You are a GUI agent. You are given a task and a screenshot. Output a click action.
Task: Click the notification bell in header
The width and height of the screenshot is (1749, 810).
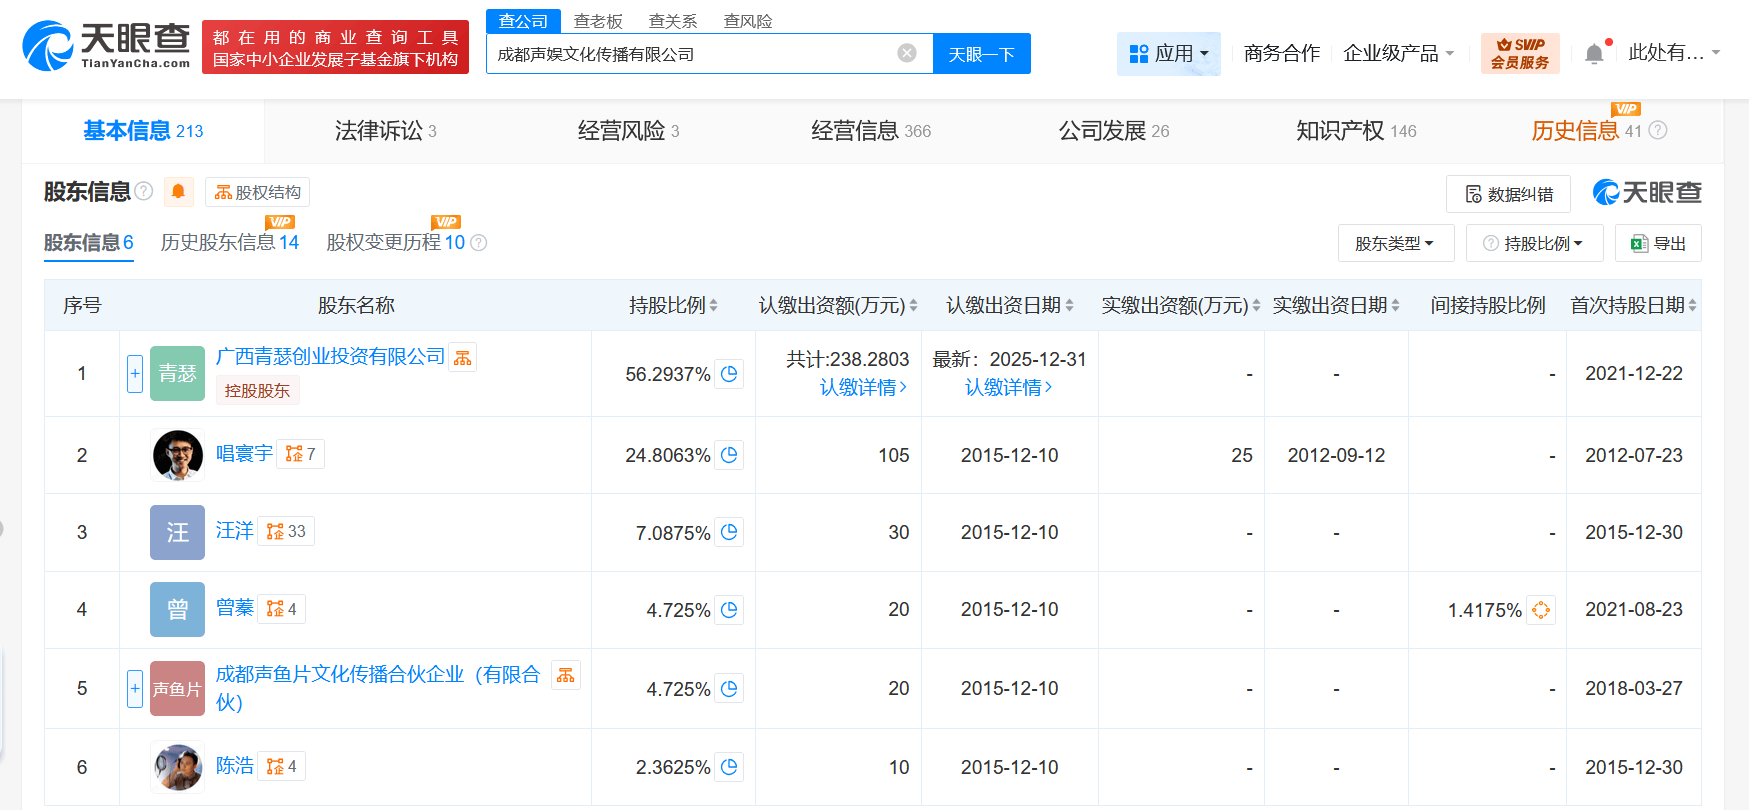tap(1594, 54)
